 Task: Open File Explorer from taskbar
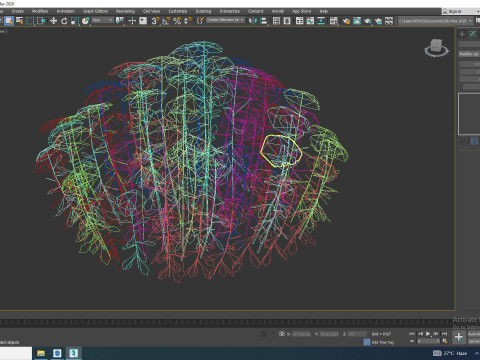pyautogui.click(x=41, y=353)
